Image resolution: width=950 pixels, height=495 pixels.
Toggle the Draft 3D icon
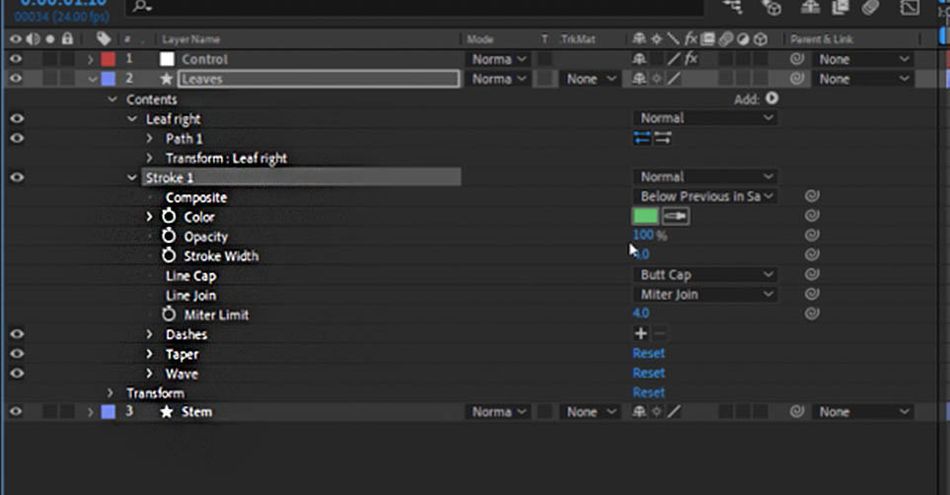click(771, 7)
